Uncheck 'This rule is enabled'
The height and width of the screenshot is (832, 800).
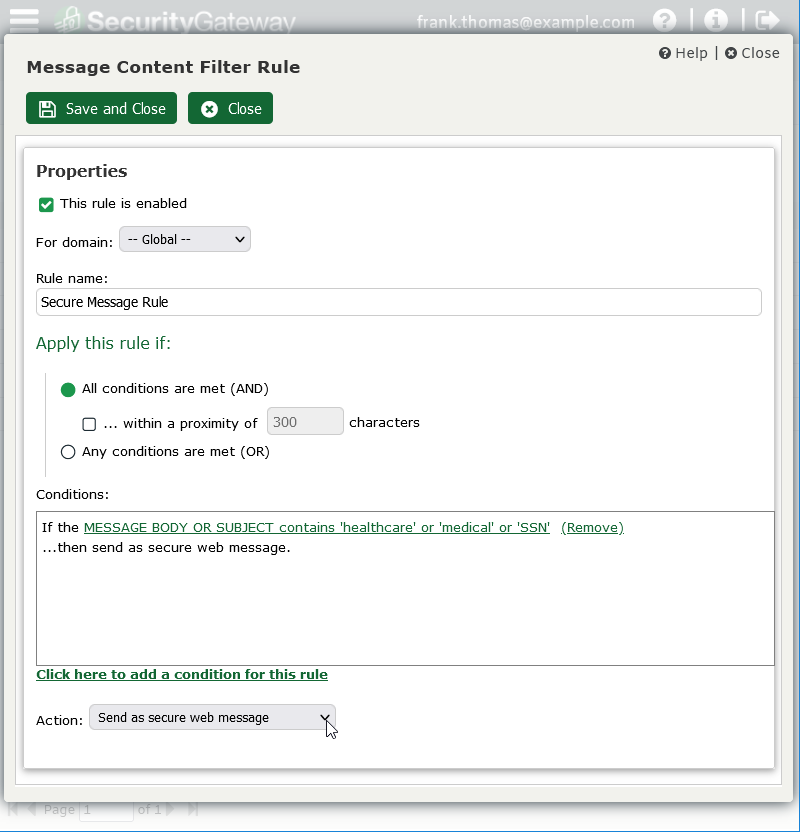pos(46,204)
